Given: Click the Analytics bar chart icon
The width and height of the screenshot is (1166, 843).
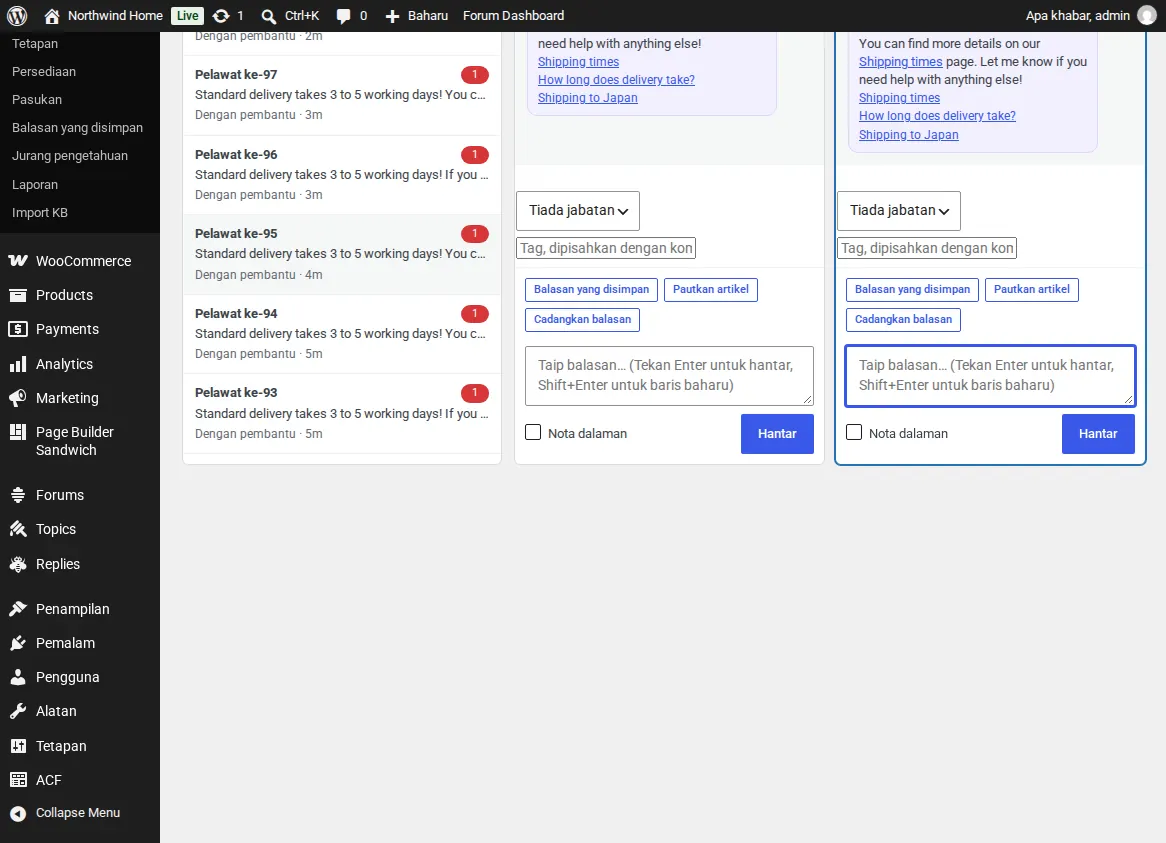Looking at the screenshot, I should tap(18, 364).
